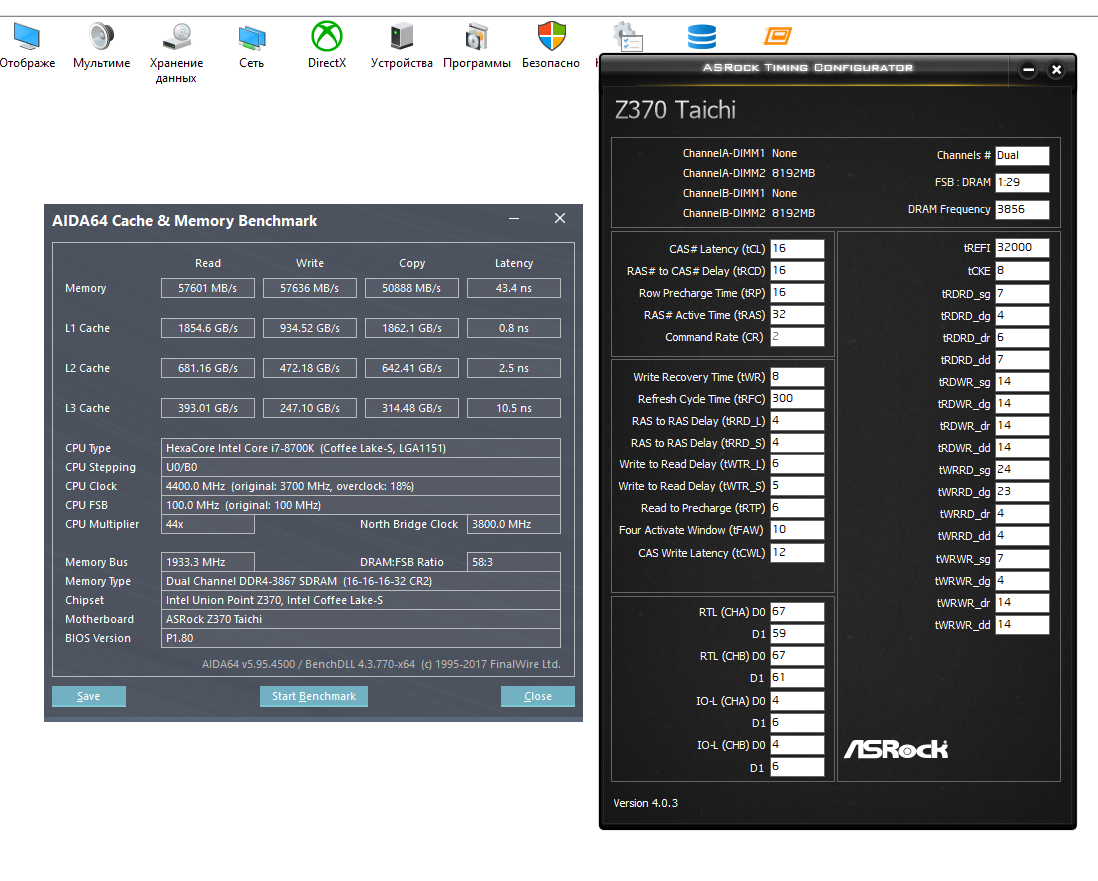
Task: Open the Сеть network icon
Action: (x=251, y=36)
